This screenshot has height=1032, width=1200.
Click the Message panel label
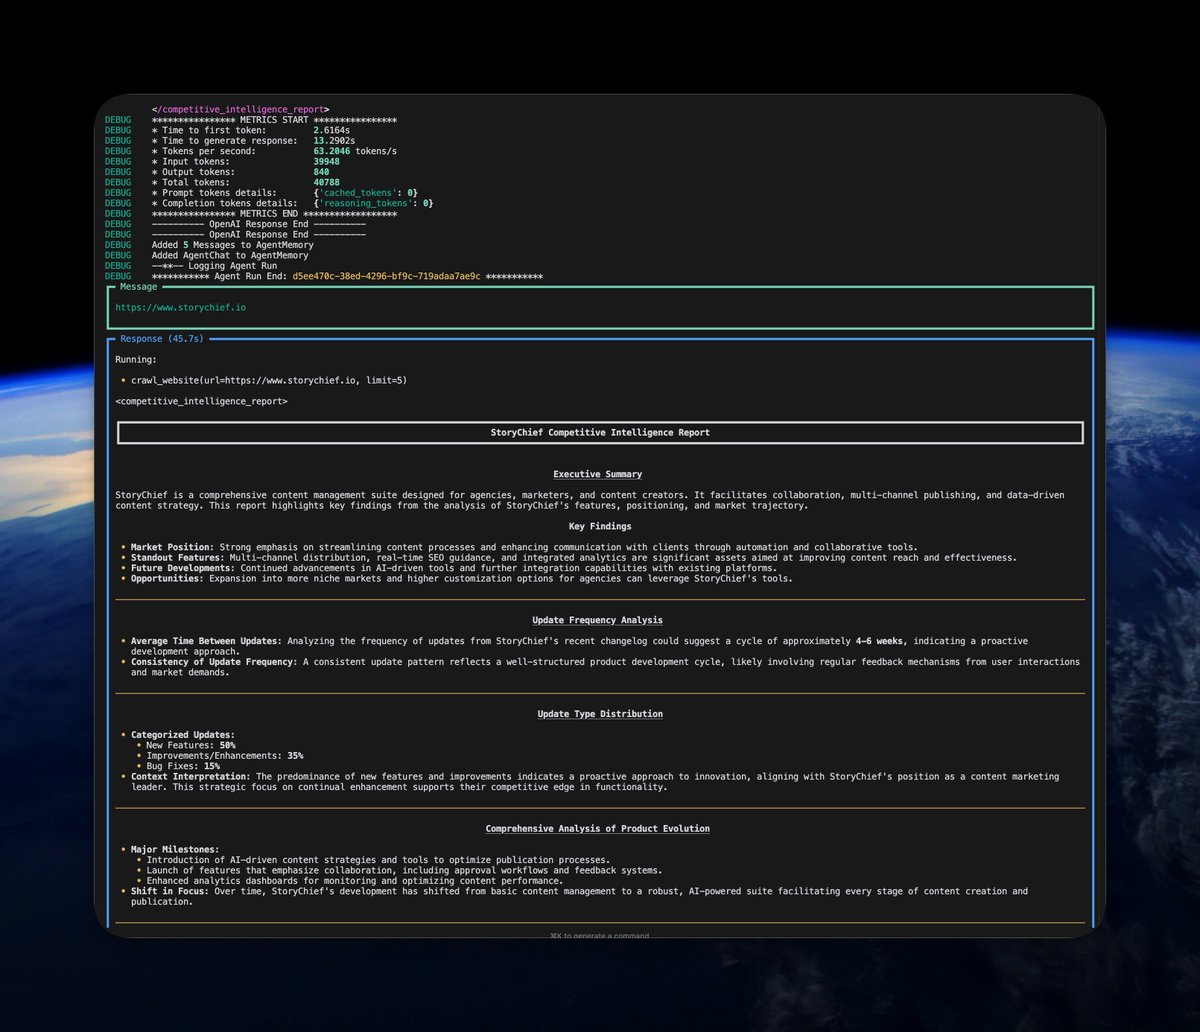[x=138, y=287]
